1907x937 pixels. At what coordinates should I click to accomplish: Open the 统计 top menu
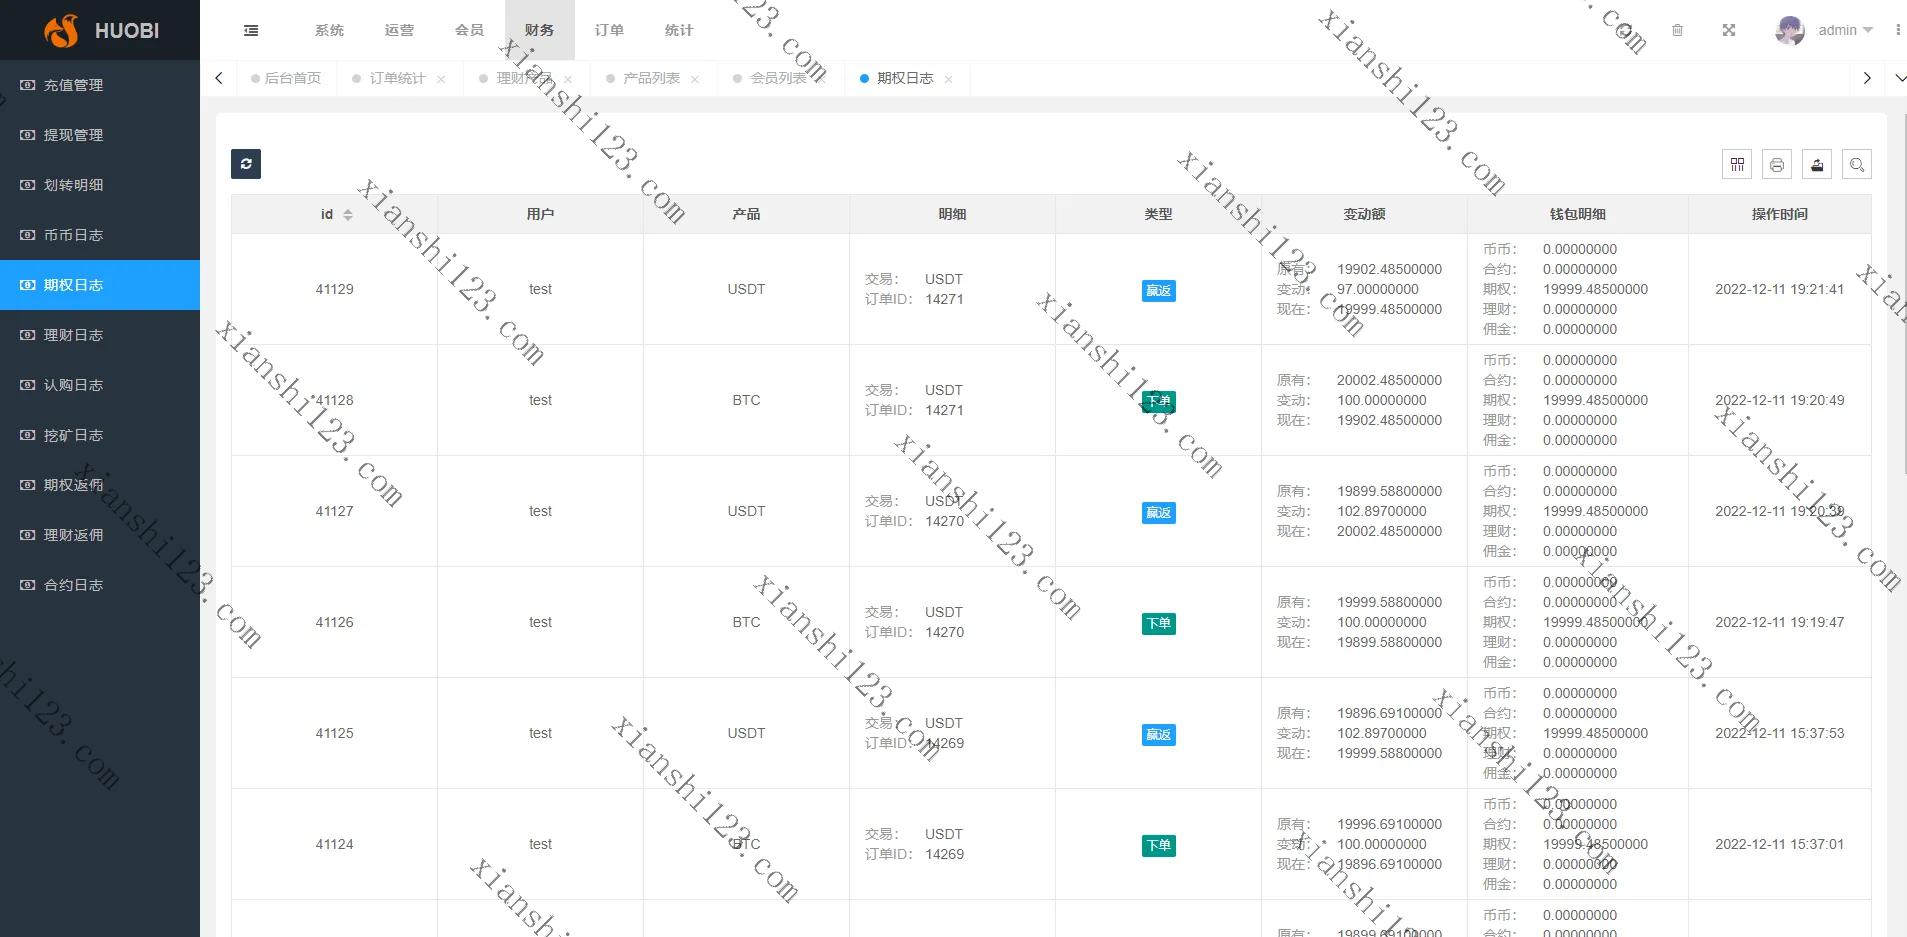click(x=679, y=31)
